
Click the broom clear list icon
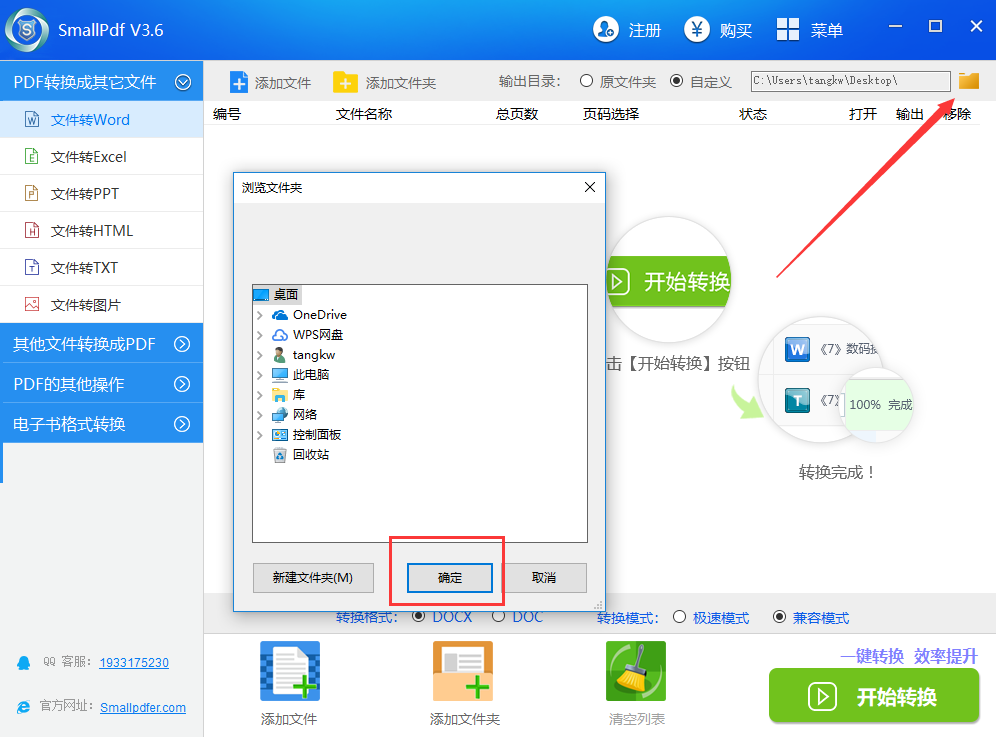(635, 671)
